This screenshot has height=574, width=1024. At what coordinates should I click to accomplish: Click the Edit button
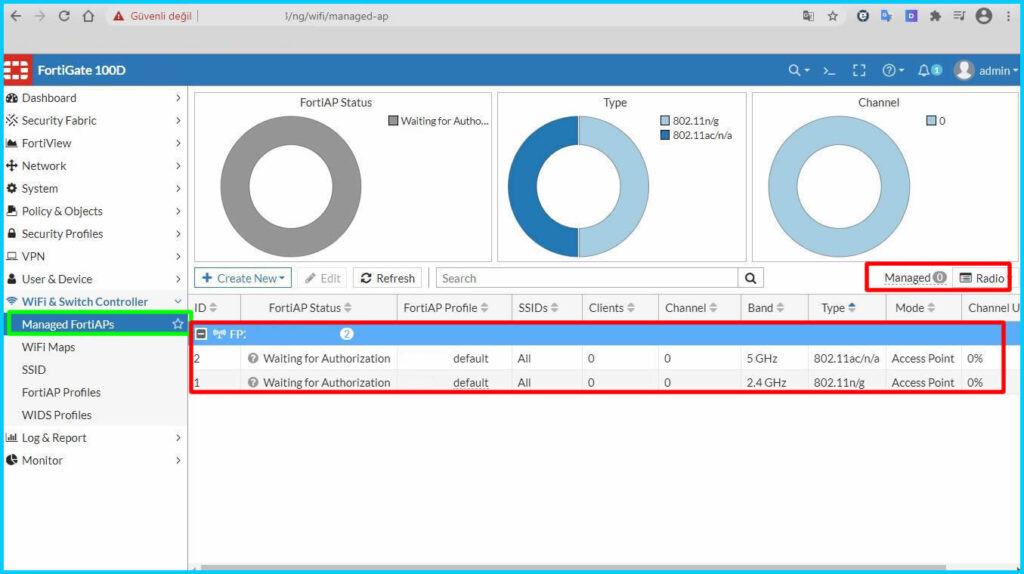tap(323, 278)
